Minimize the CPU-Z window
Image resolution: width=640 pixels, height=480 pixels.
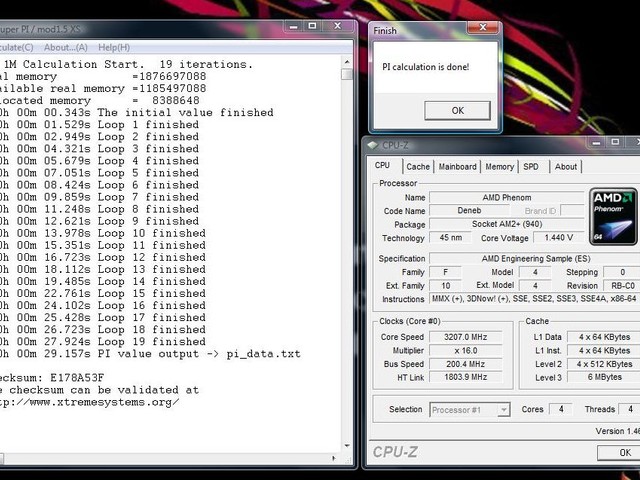596,142
